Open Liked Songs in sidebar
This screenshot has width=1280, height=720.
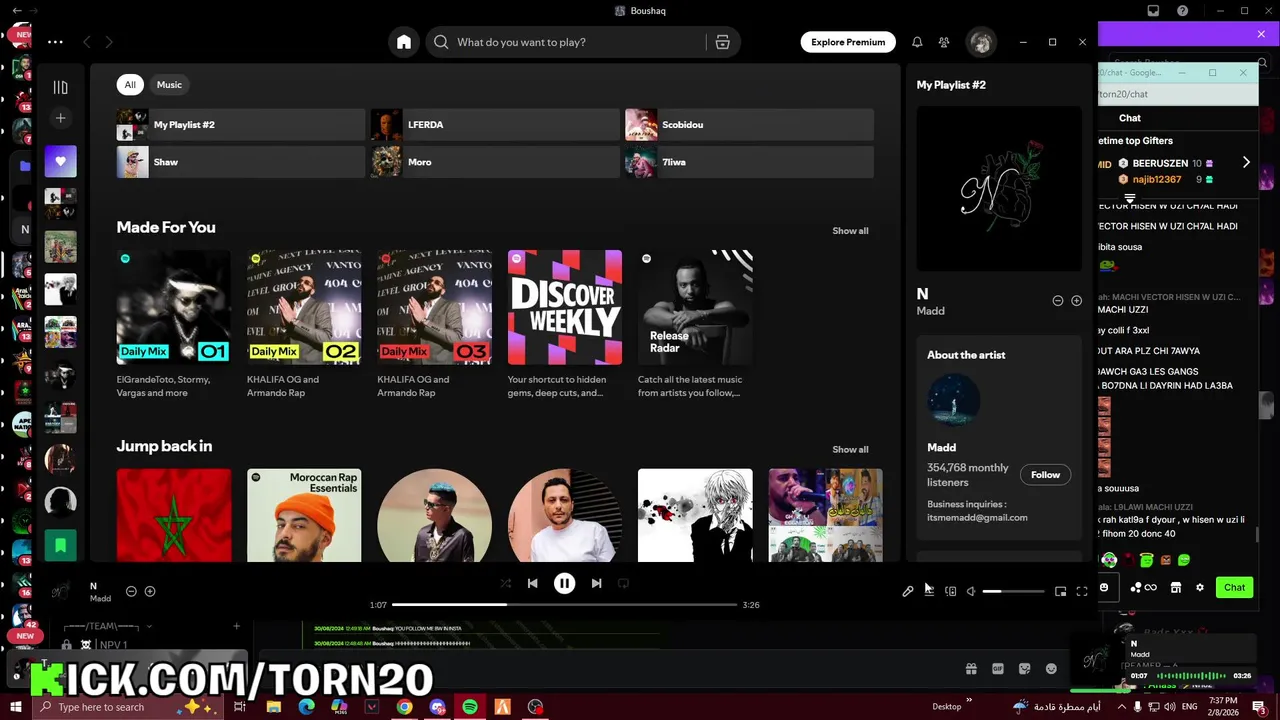[x=60, y=161]
